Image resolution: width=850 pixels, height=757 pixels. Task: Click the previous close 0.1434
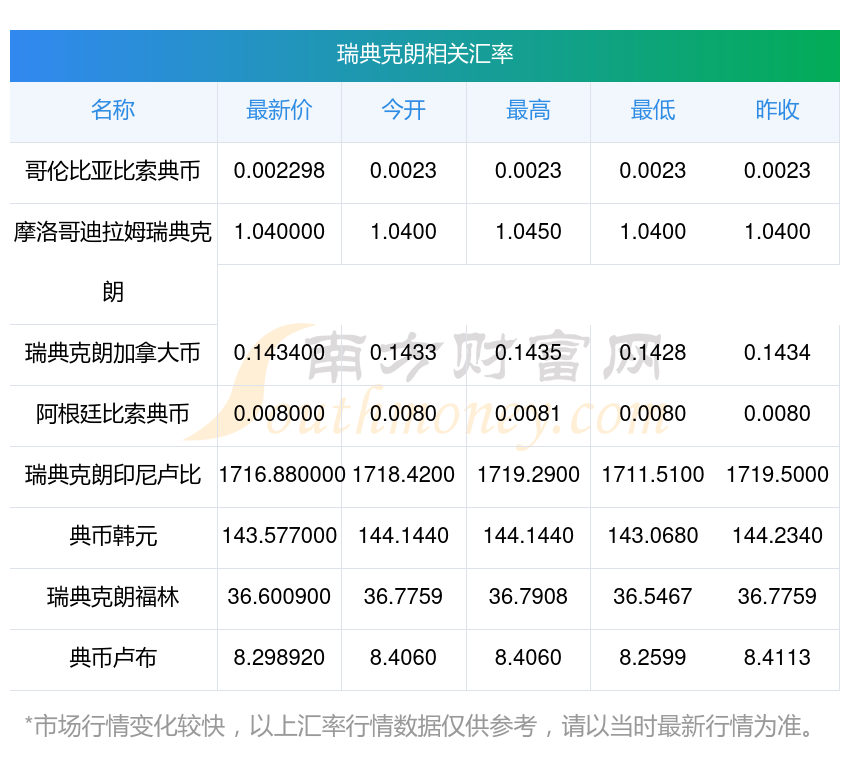click(777, 353)
